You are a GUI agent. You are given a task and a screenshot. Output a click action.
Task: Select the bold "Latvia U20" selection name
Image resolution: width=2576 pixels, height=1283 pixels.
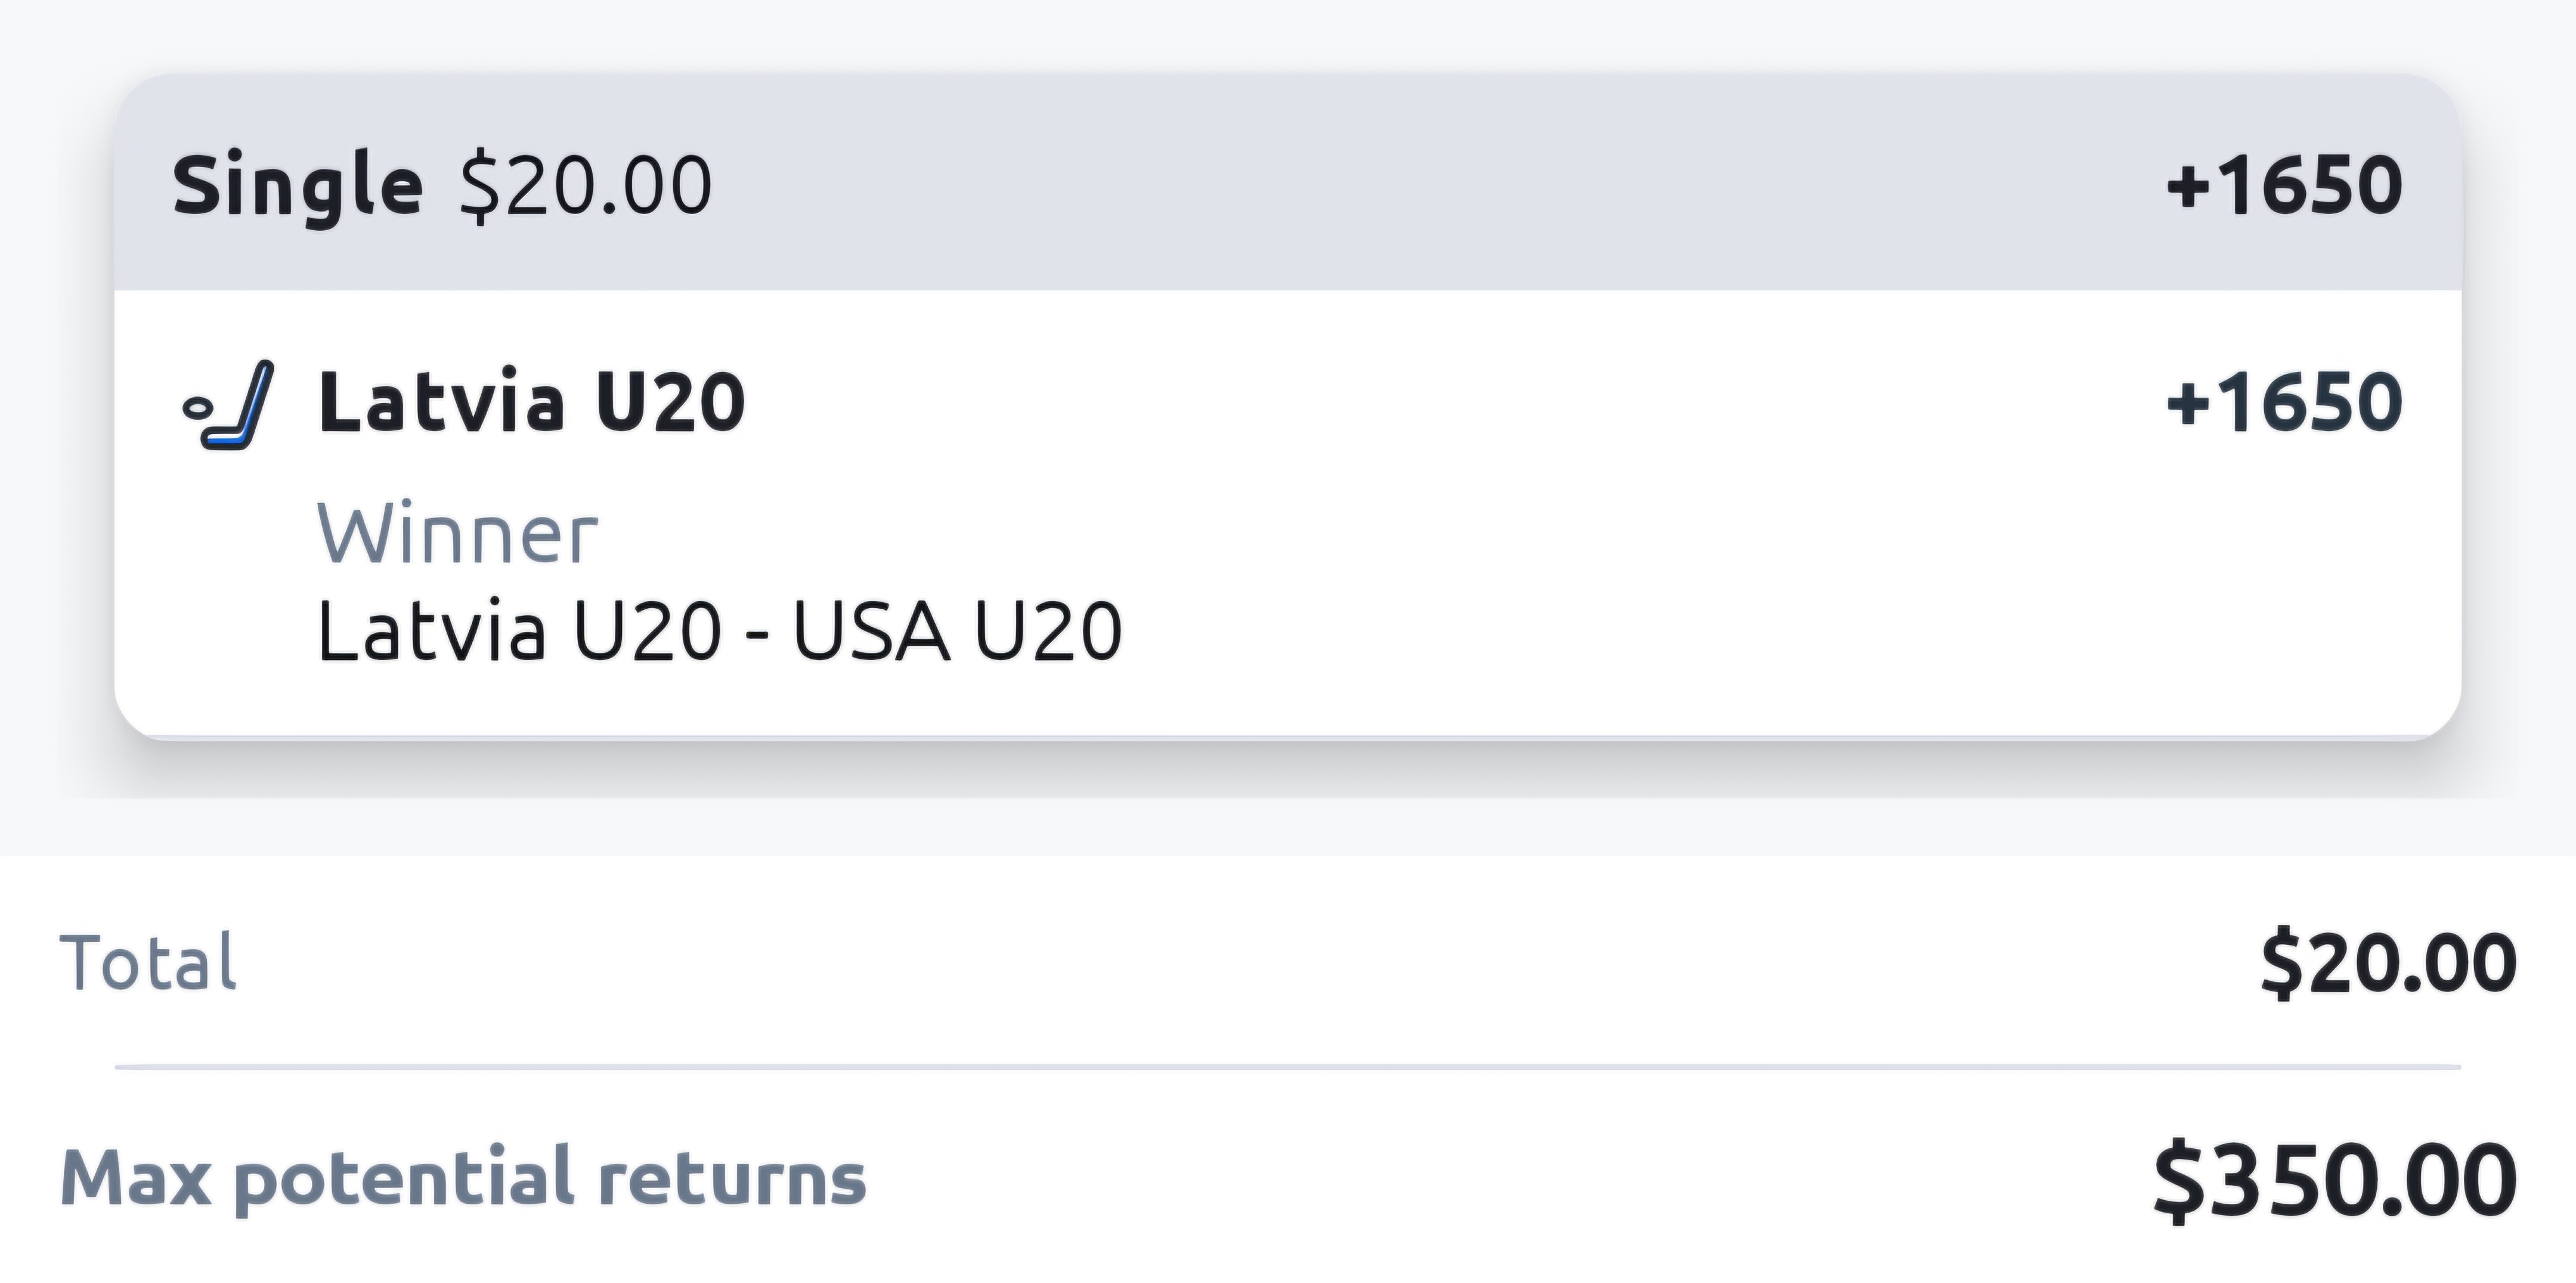point(531,403)
